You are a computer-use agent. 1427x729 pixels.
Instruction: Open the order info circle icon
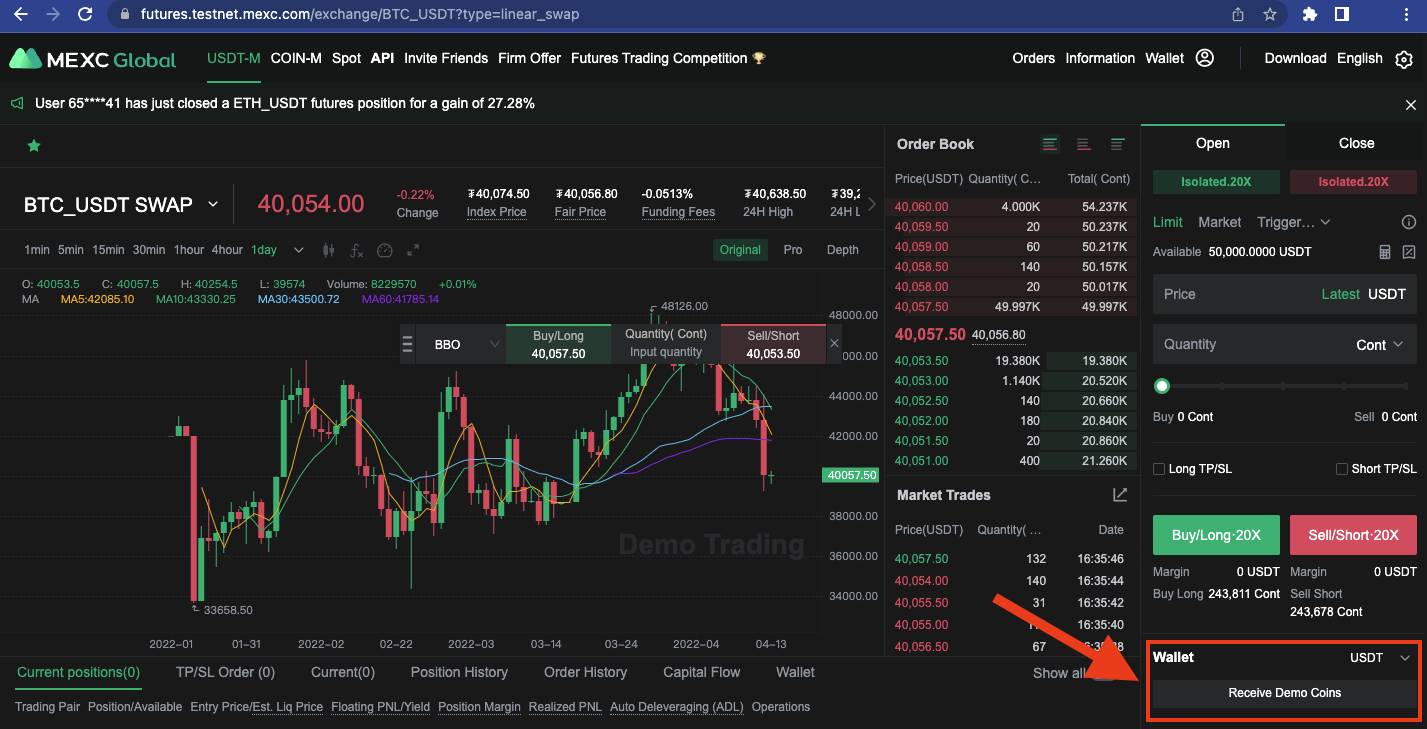pos(1409,222)
